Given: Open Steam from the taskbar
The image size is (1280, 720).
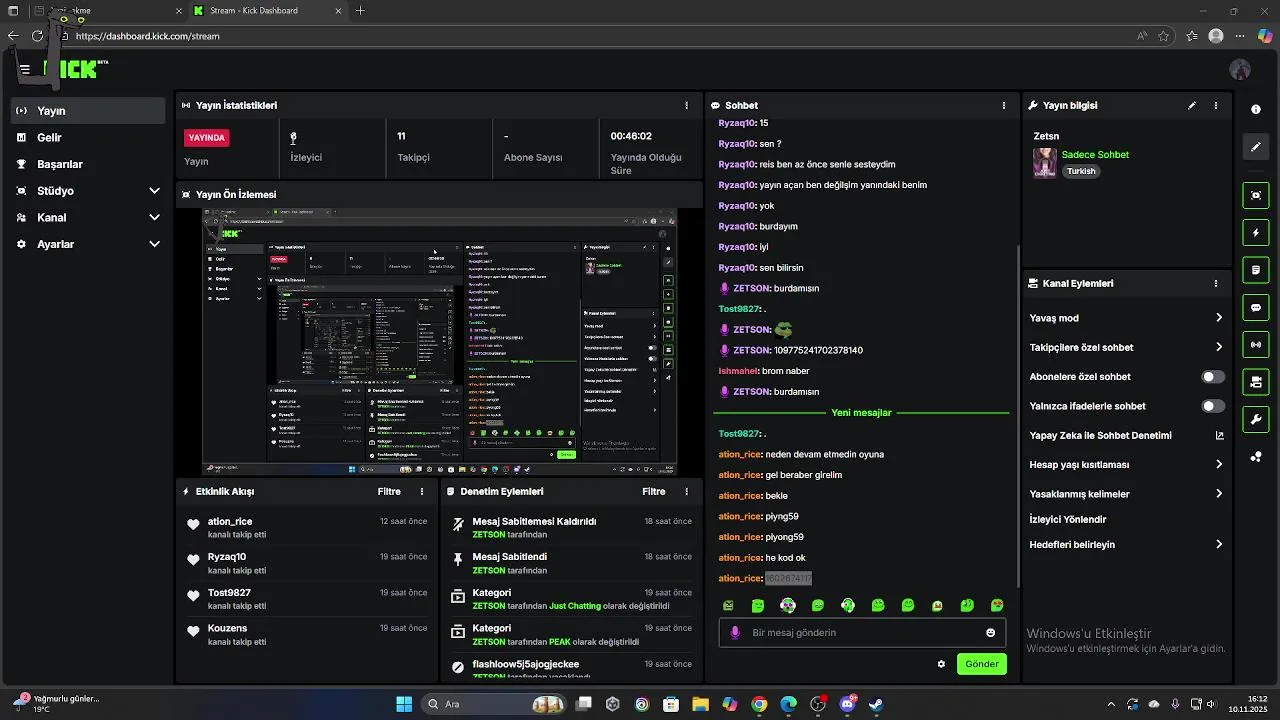Looking at the screenshot, I should (876, 704).
